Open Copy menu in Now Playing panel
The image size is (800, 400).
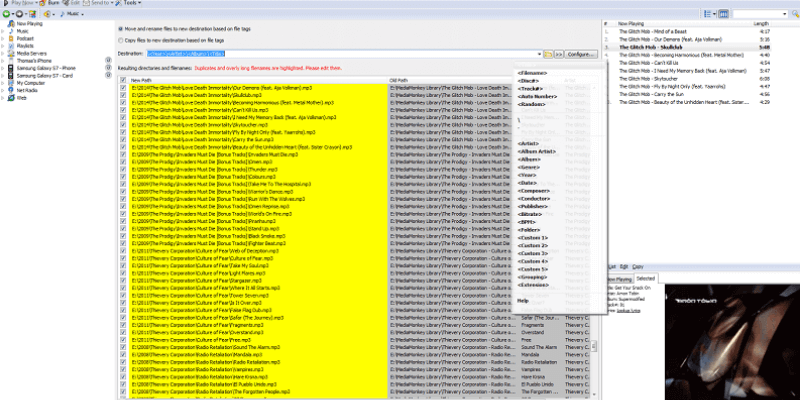click(638, 267)
